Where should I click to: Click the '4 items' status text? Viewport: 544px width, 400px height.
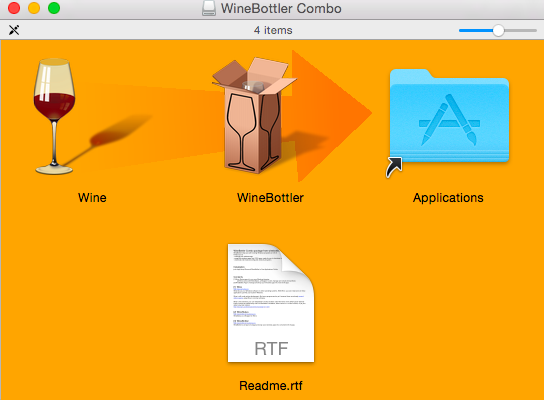273,30
